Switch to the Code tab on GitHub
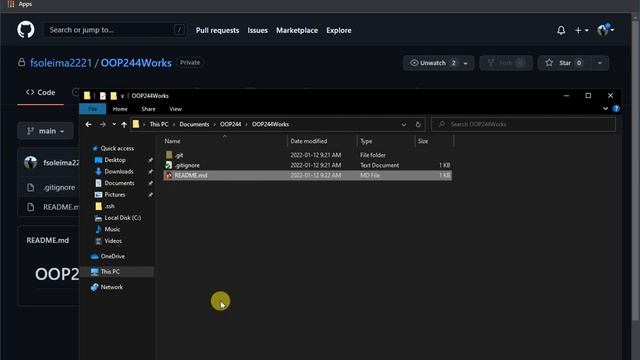 (40, 93)
